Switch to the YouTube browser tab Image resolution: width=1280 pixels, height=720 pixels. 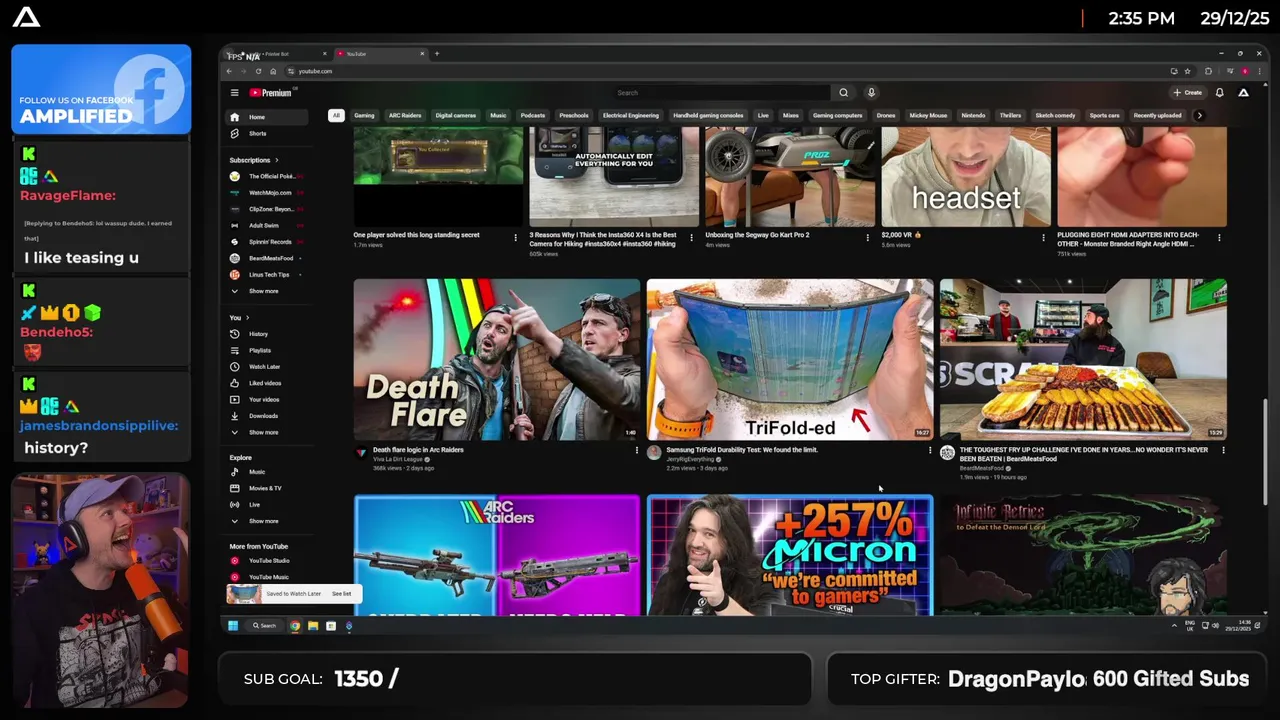[380, 54]
